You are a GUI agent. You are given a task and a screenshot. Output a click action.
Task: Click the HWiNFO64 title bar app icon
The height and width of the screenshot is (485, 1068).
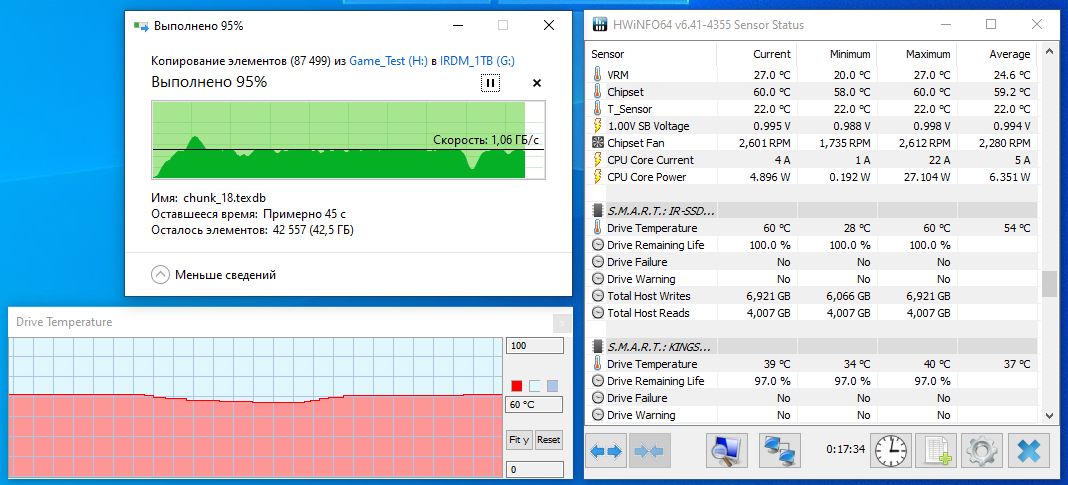pos(599,25)
